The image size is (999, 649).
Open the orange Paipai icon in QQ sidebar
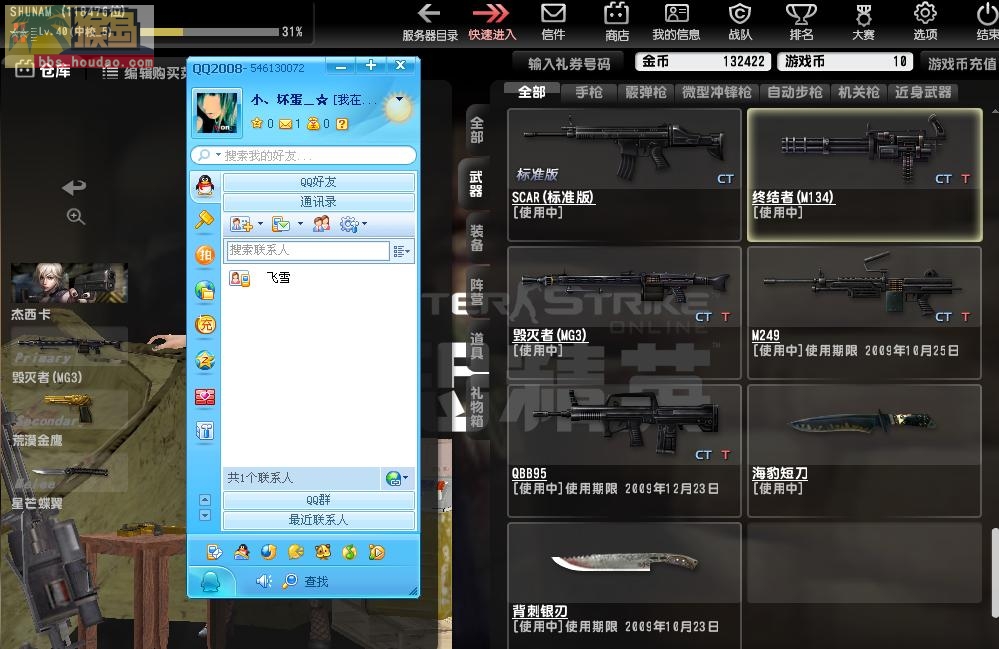tap(205, 255)
